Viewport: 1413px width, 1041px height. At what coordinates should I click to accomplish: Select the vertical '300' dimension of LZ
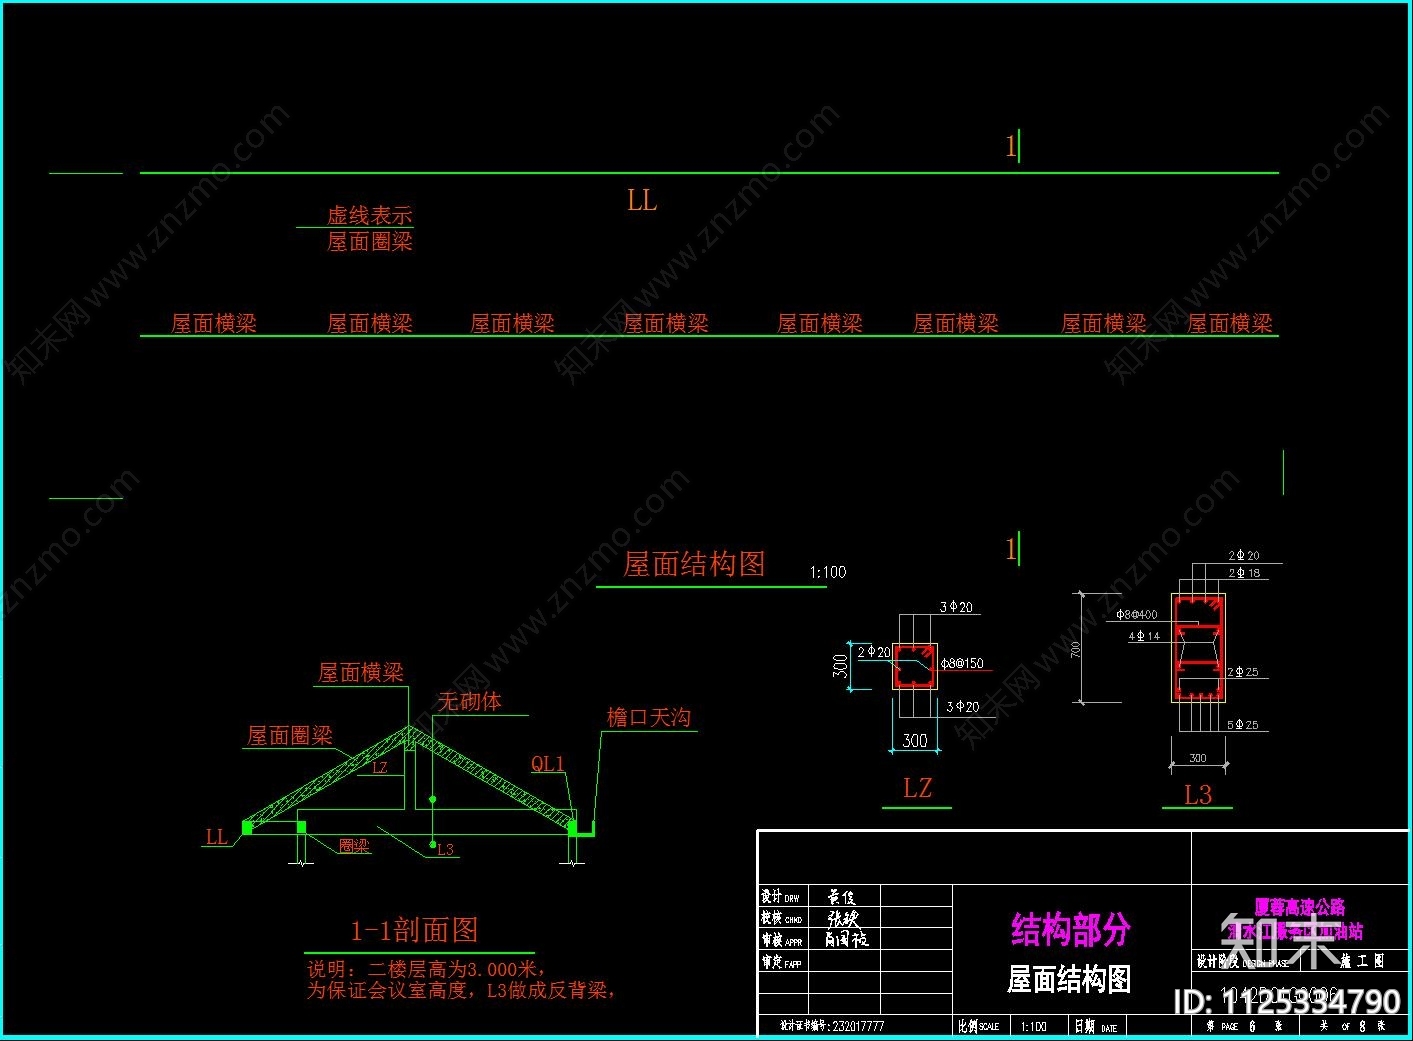pyautogui.click(x=840, y=665)
